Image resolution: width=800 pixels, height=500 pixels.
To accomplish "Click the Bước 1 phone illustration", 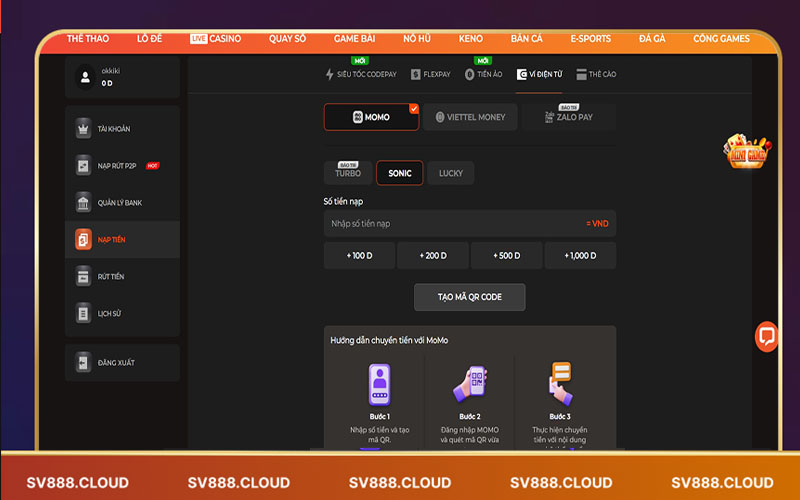I will pos(380,385).
